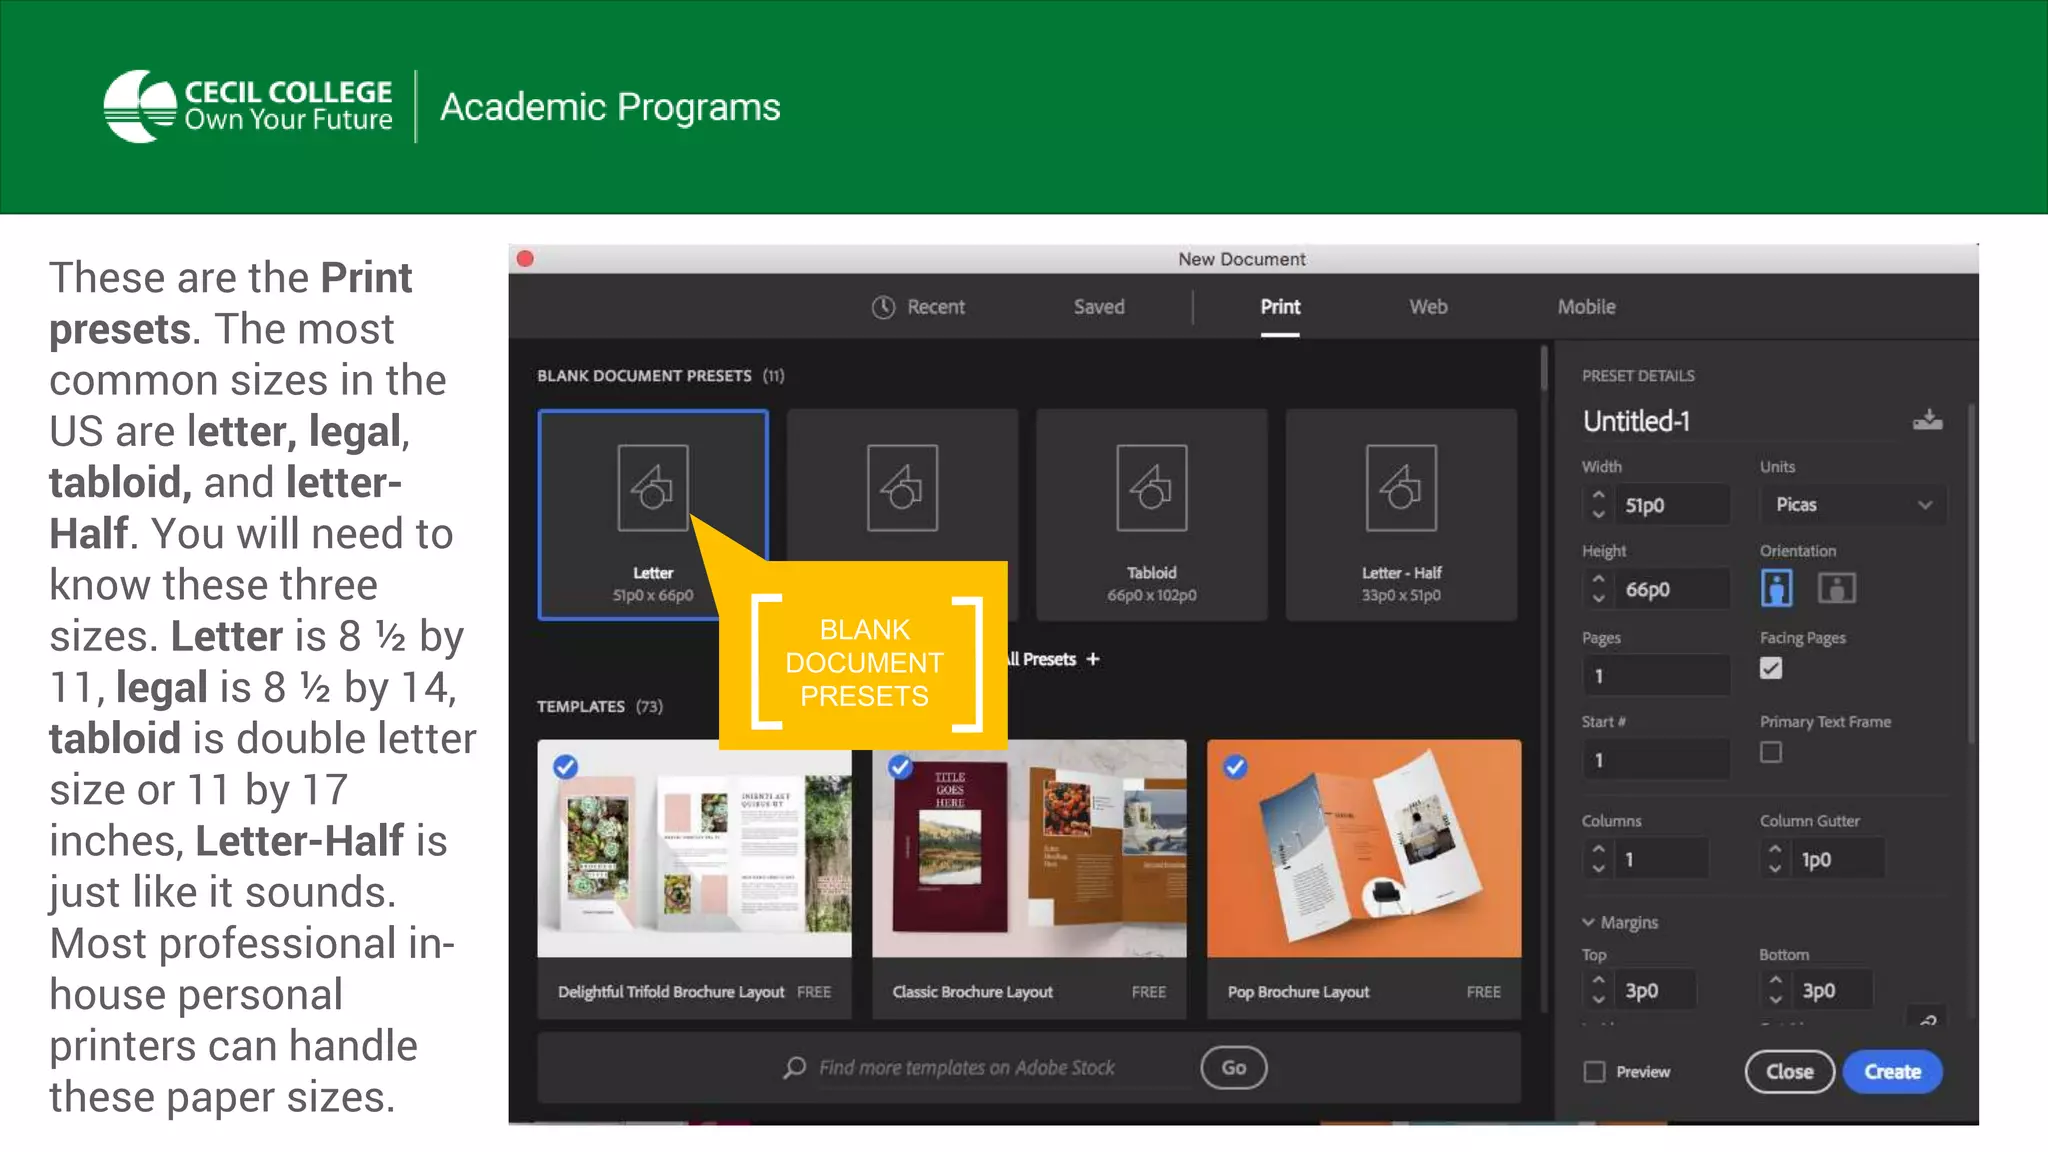Switch to the Web tab
2048x1152 pixels.
[1427, 307]
